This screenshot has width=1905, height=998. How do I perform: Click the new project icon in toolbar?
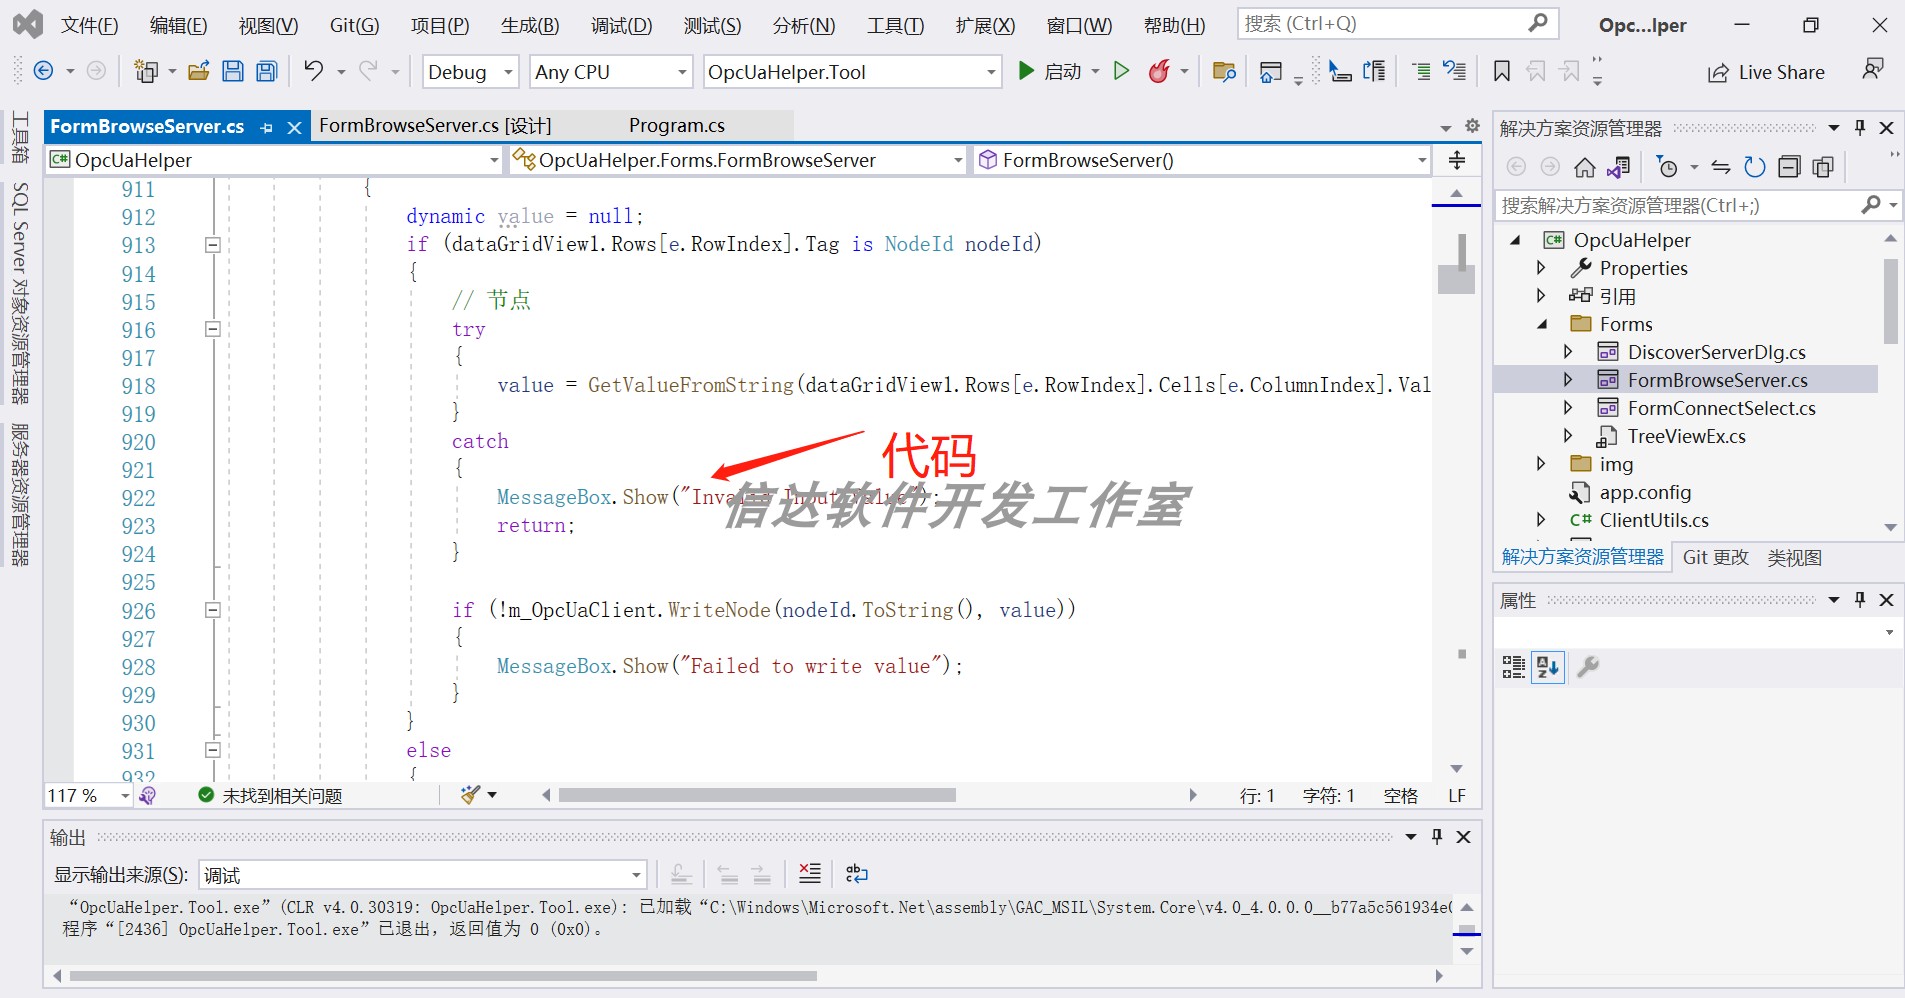click(x=146, y=71)
